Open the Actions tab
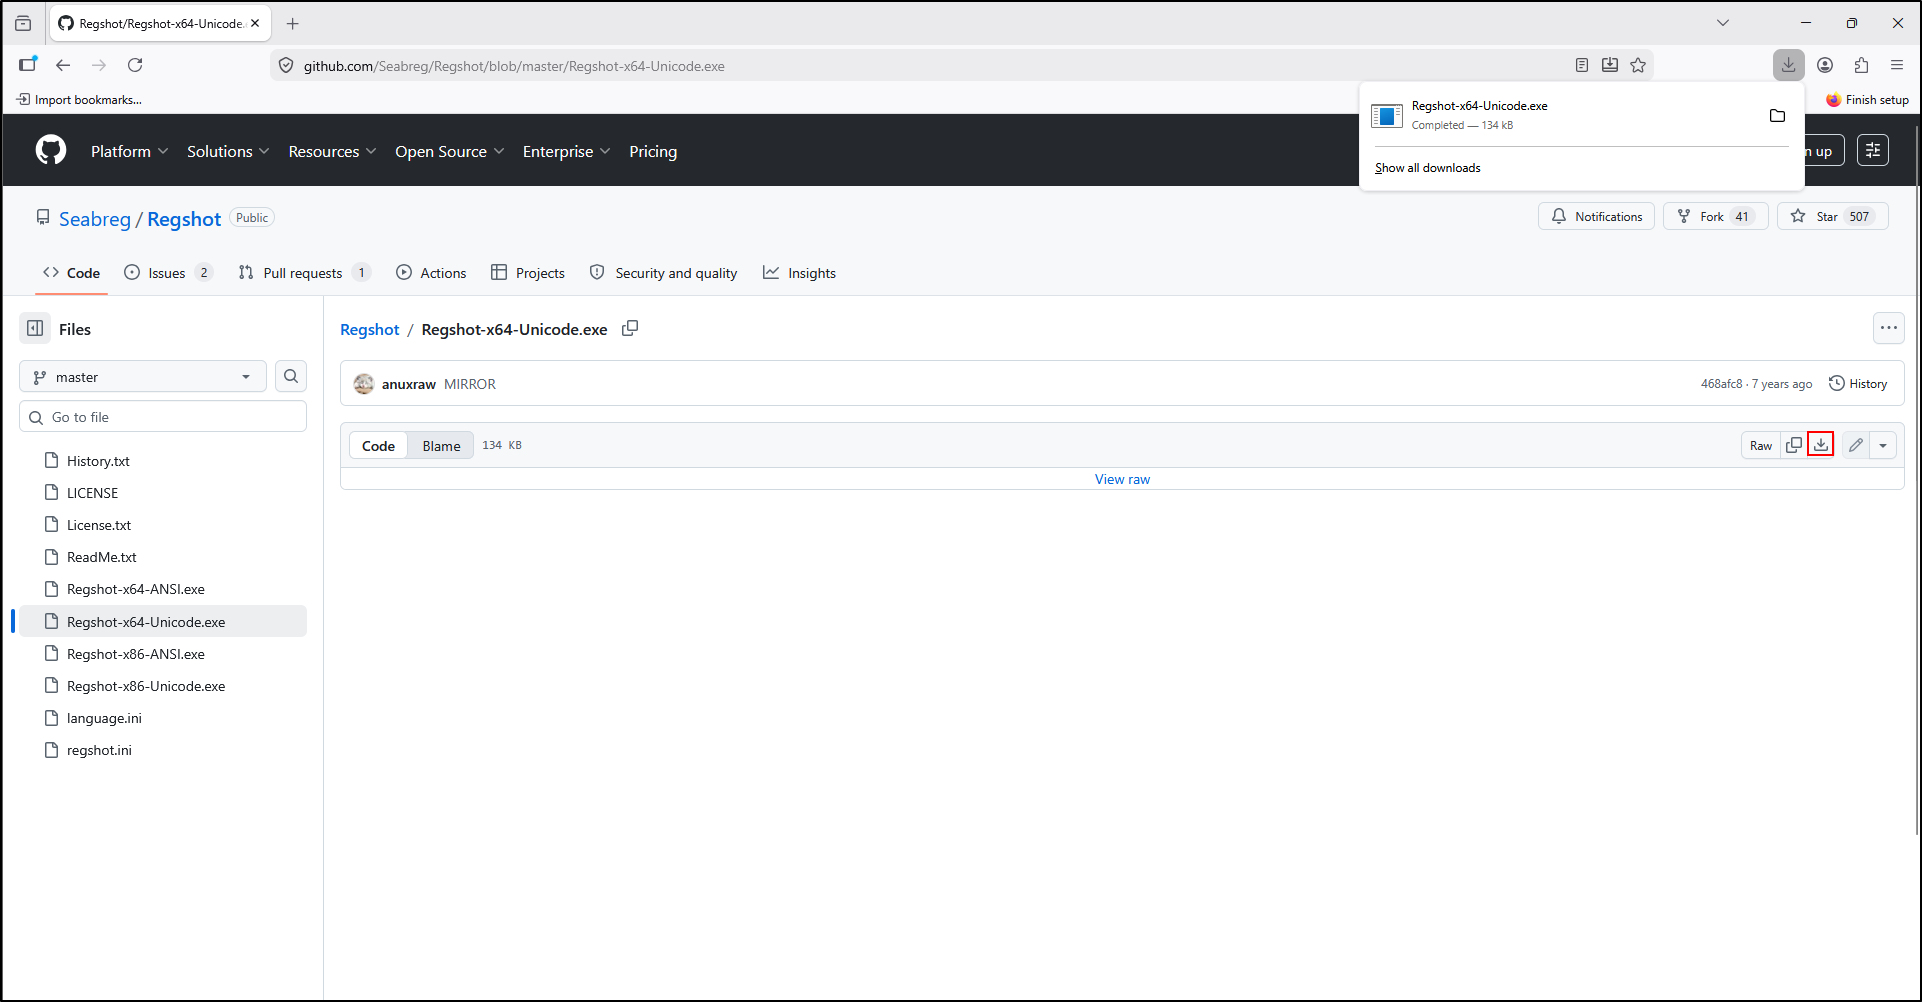This screenshot has height=1002, width=1922. click(431, 273)
